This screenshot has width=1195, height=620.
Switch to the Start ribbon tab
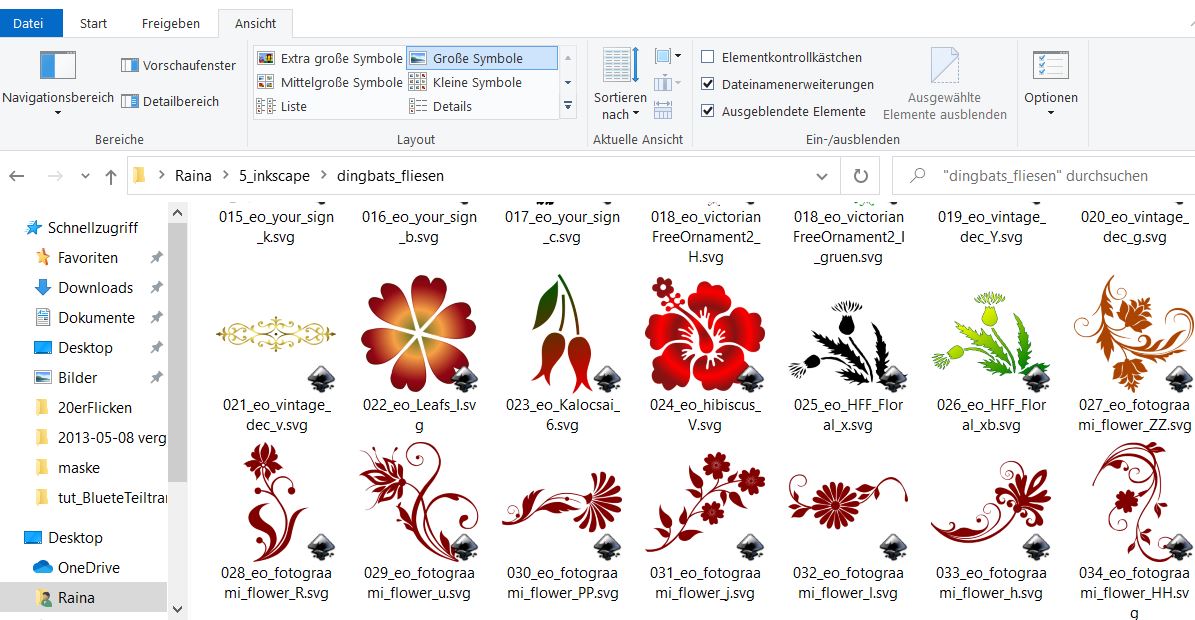click(x=93, y=24)
